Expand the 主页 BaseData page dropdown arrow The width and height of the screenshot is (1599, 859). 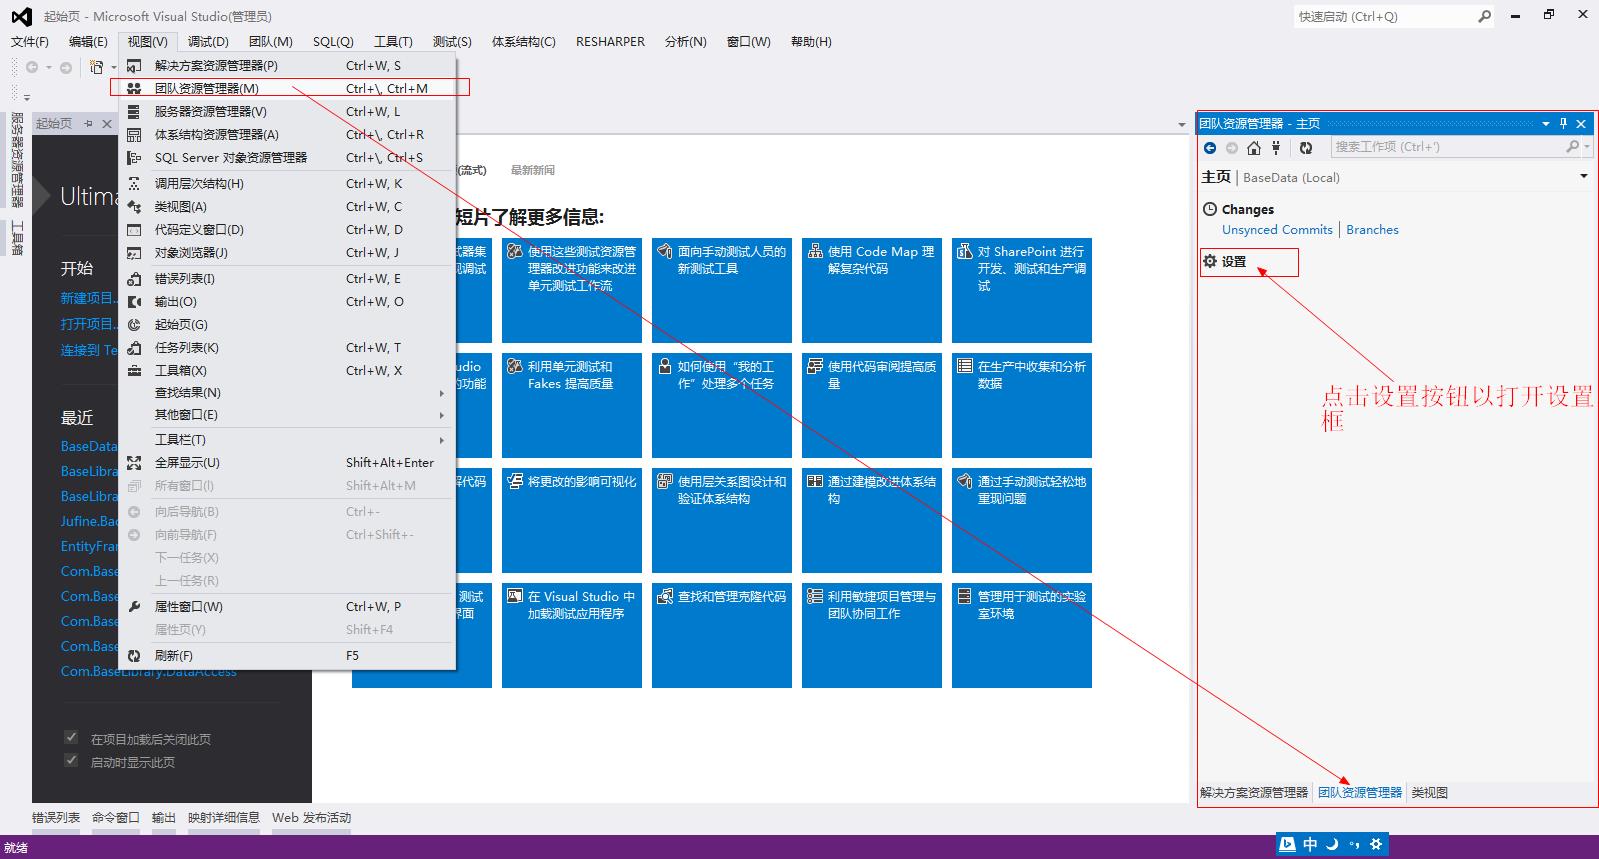(1584, 176)
